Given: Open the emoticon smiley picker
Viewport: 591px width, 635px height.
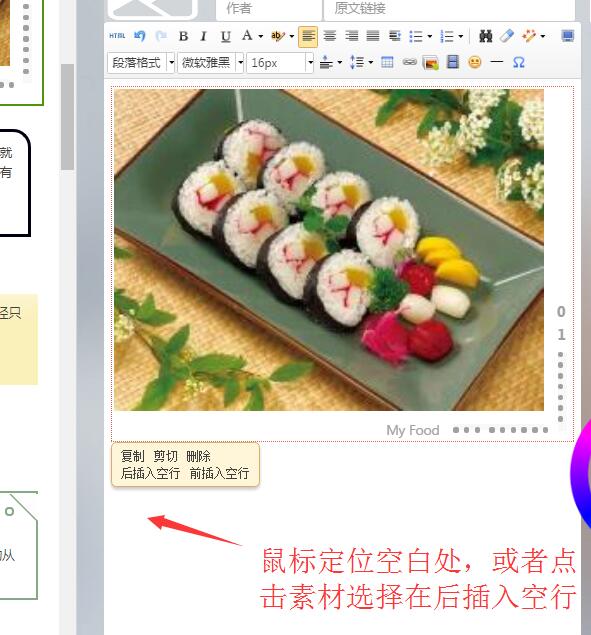Looking at the screenshot, I should 475,62.
